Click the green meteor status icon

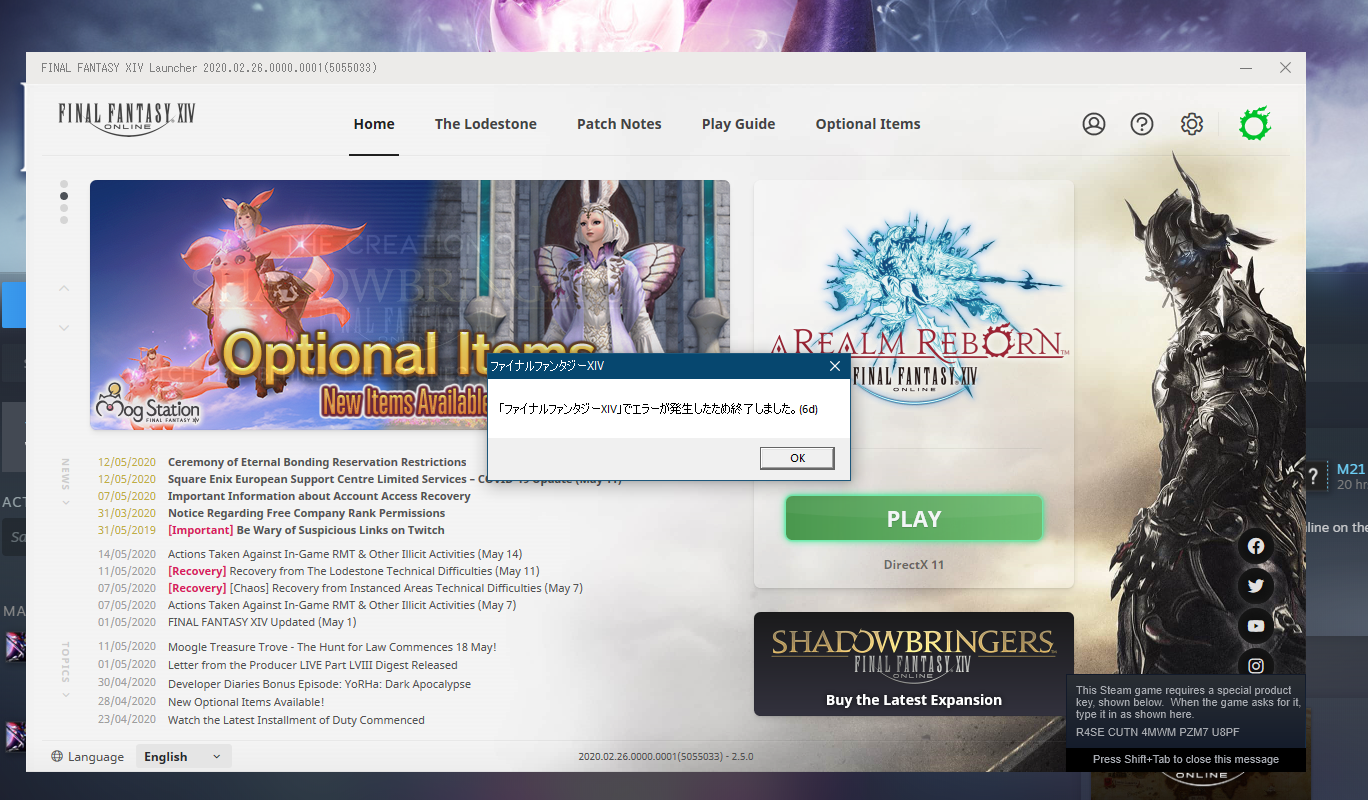(x=1255, y=124)
